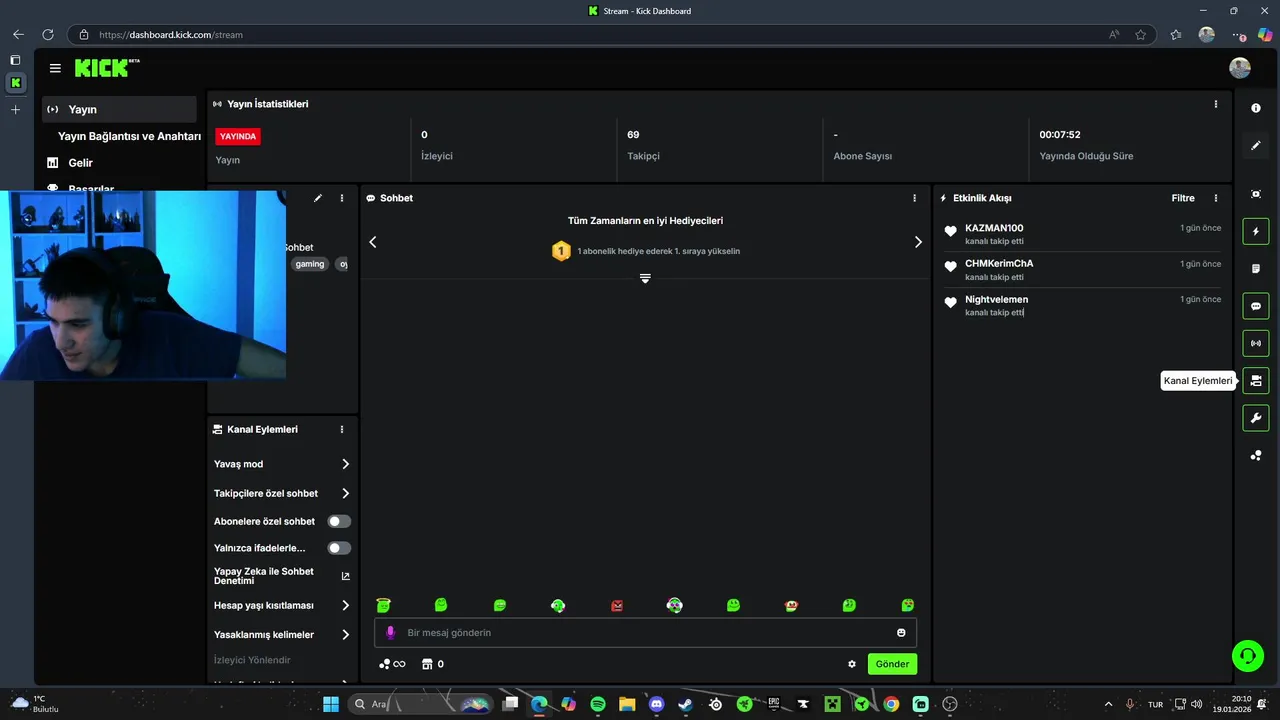Open Spotify from the taskbar
Viewport: 1280px width, 720px height.
tap(598, 704)
